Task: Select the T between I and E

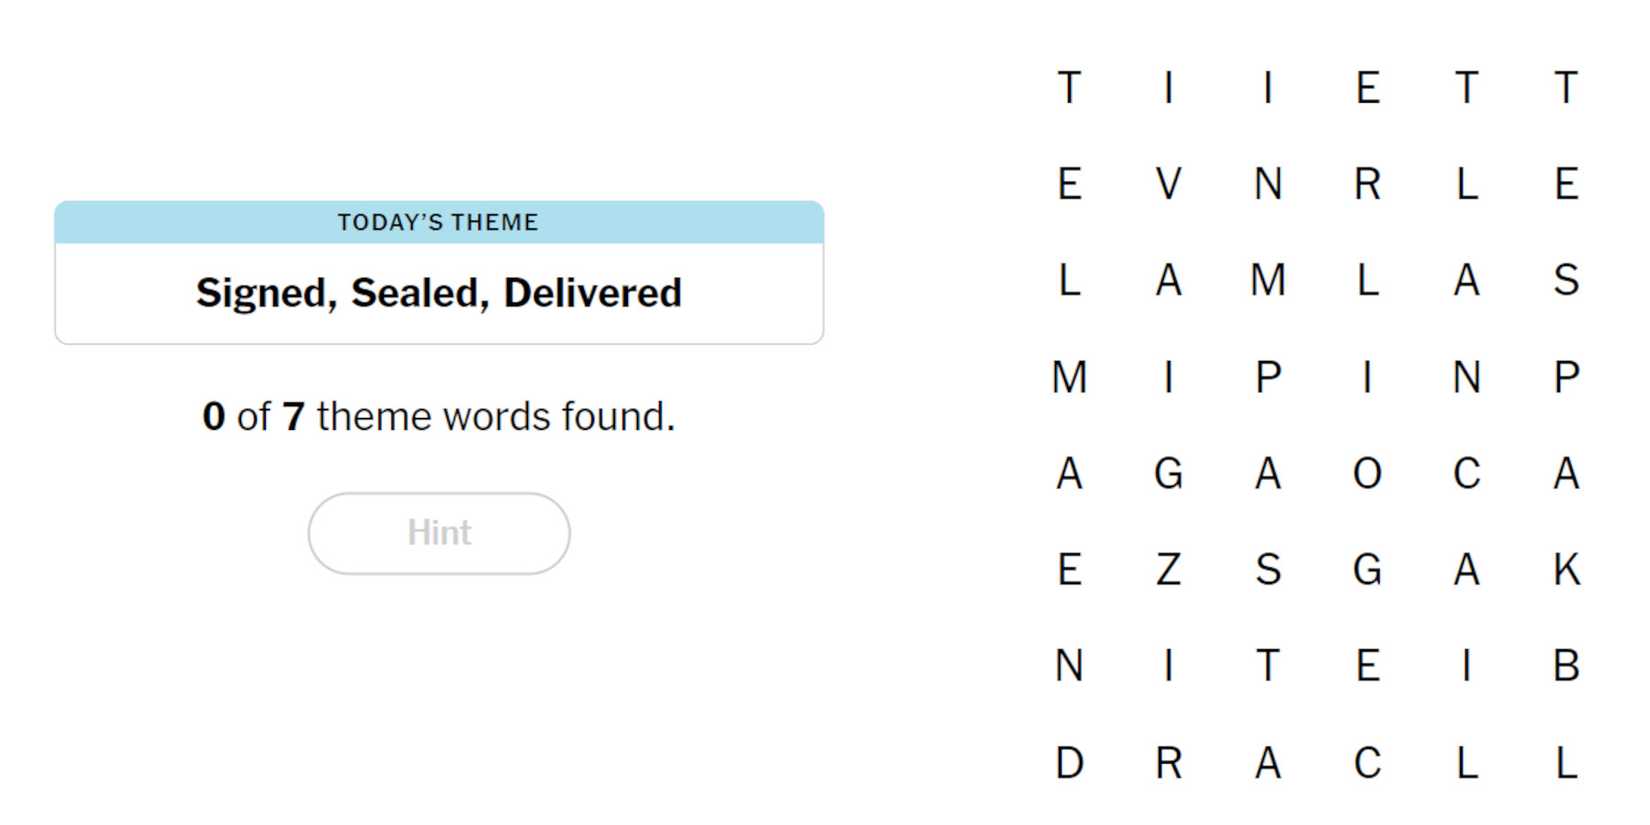Action: (x=1267, y=666)
